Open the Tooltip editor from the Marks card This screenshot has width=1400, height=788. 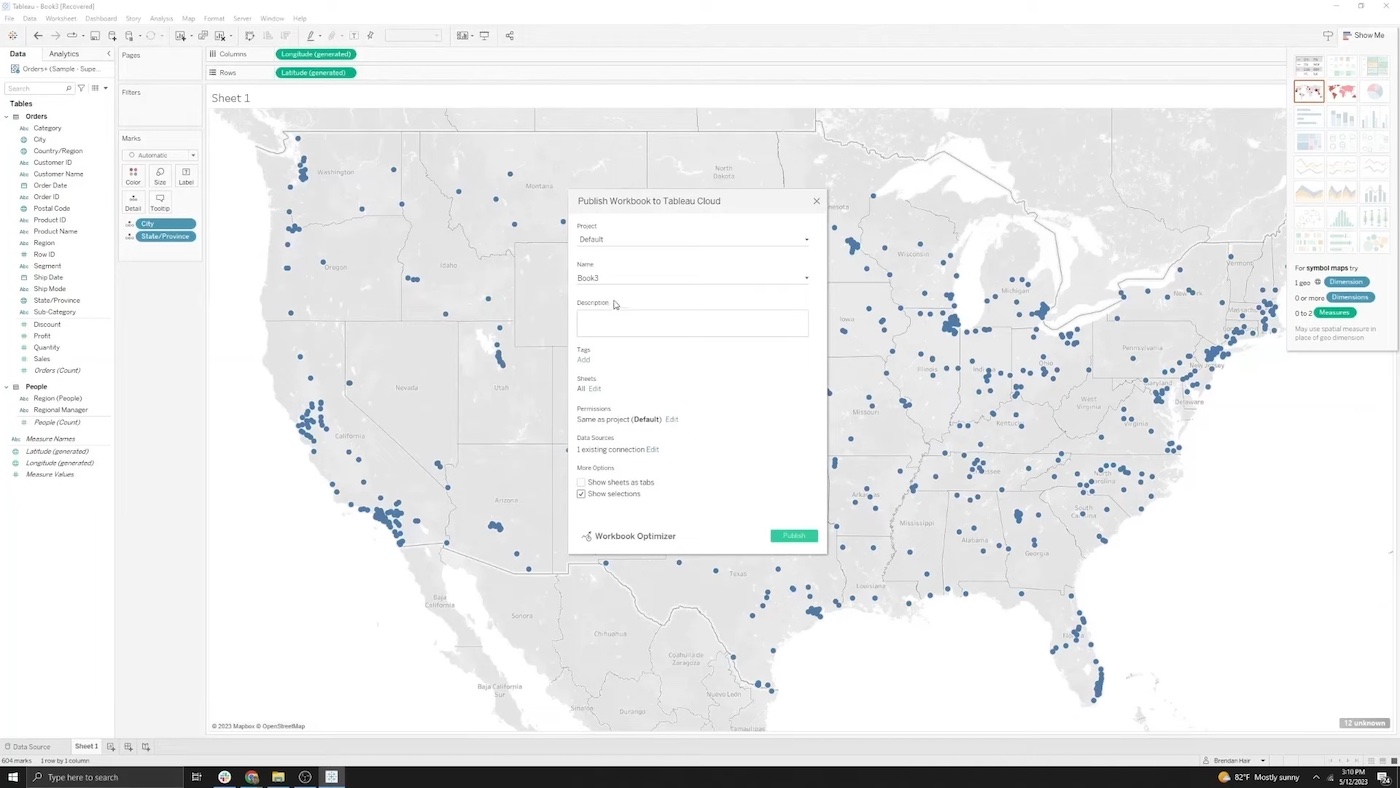[x=159, y=203]
